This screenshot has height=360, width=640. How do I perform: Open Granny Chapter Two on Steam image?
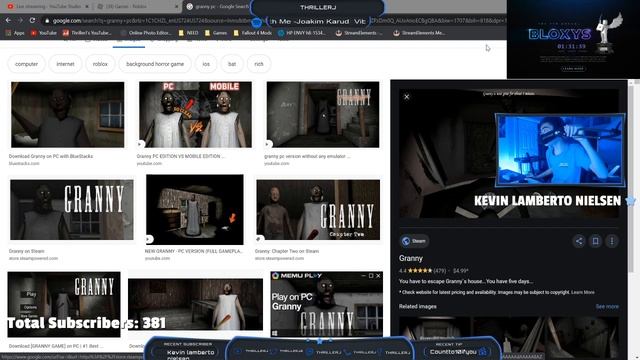pyautogui.click(x=318, y=210)
